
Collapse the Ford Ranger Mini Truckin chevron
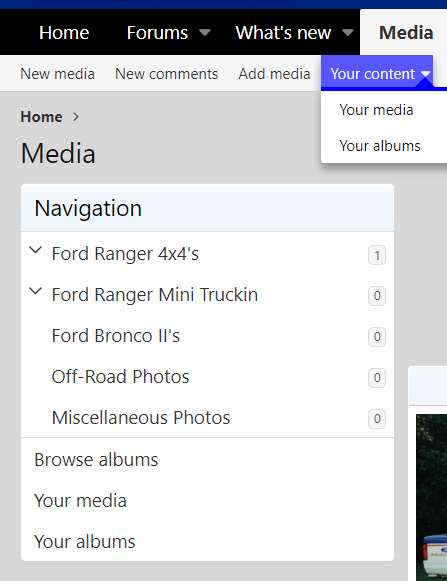click(x=36, y=291)
